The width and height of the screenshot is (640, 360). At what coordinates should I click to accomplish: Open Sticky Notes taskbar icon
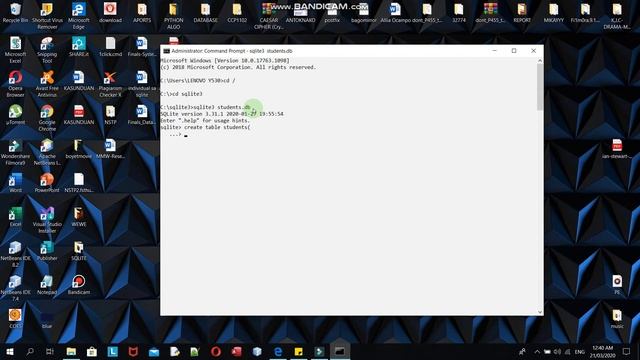coord(298,351)
